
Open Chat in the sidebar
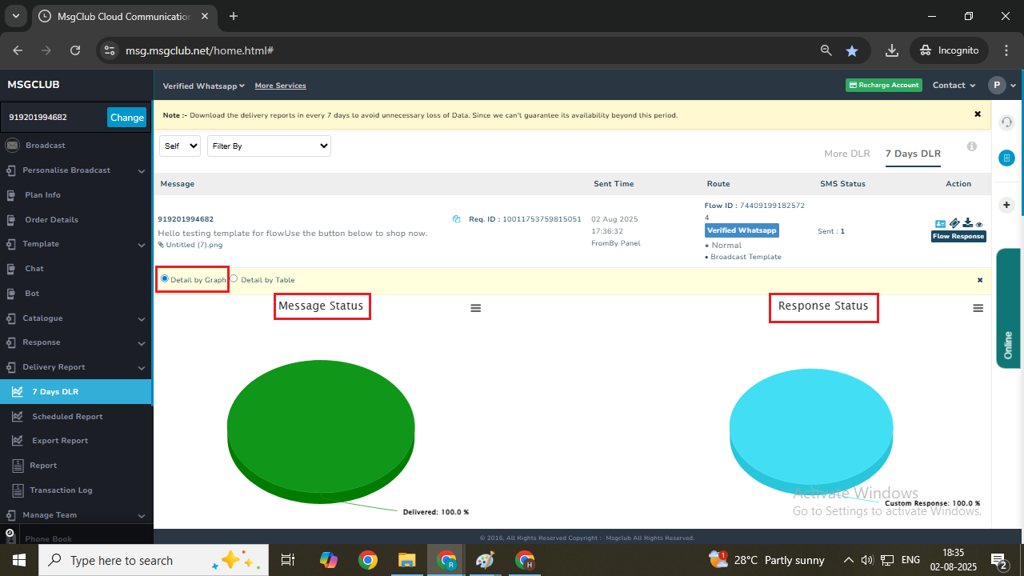pos(34,268)
